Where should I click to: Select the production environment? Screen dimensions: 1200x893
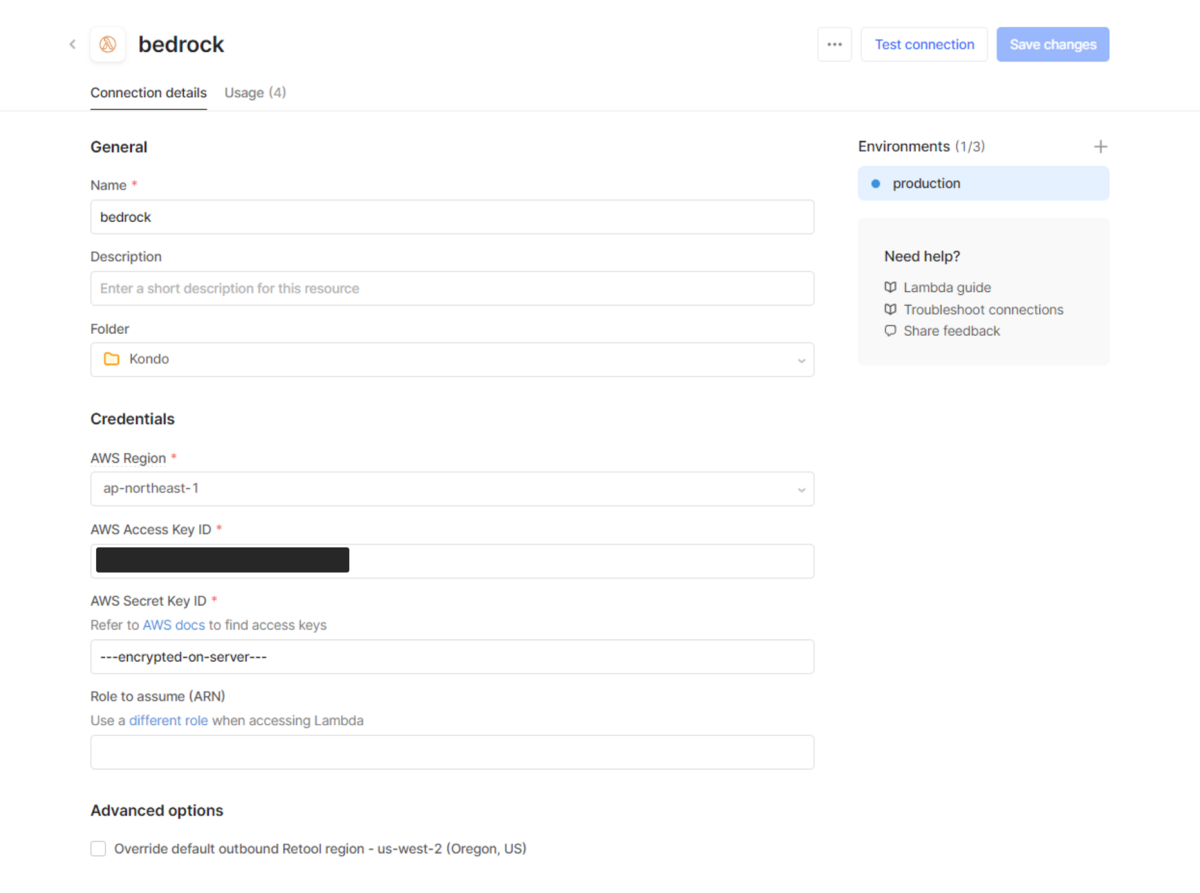point(983,184)
